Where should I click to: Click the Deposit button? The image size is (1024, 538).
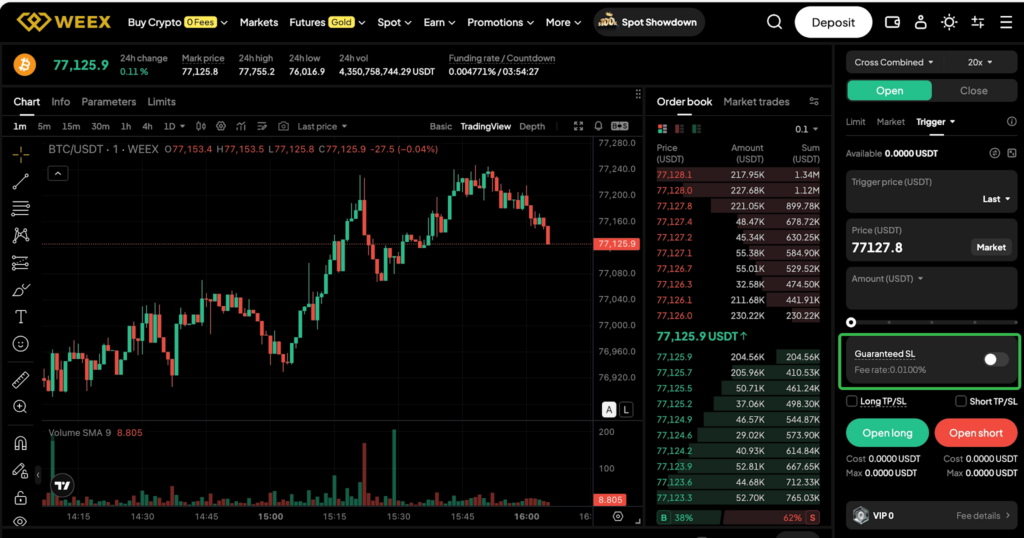[x=833, y=22]
